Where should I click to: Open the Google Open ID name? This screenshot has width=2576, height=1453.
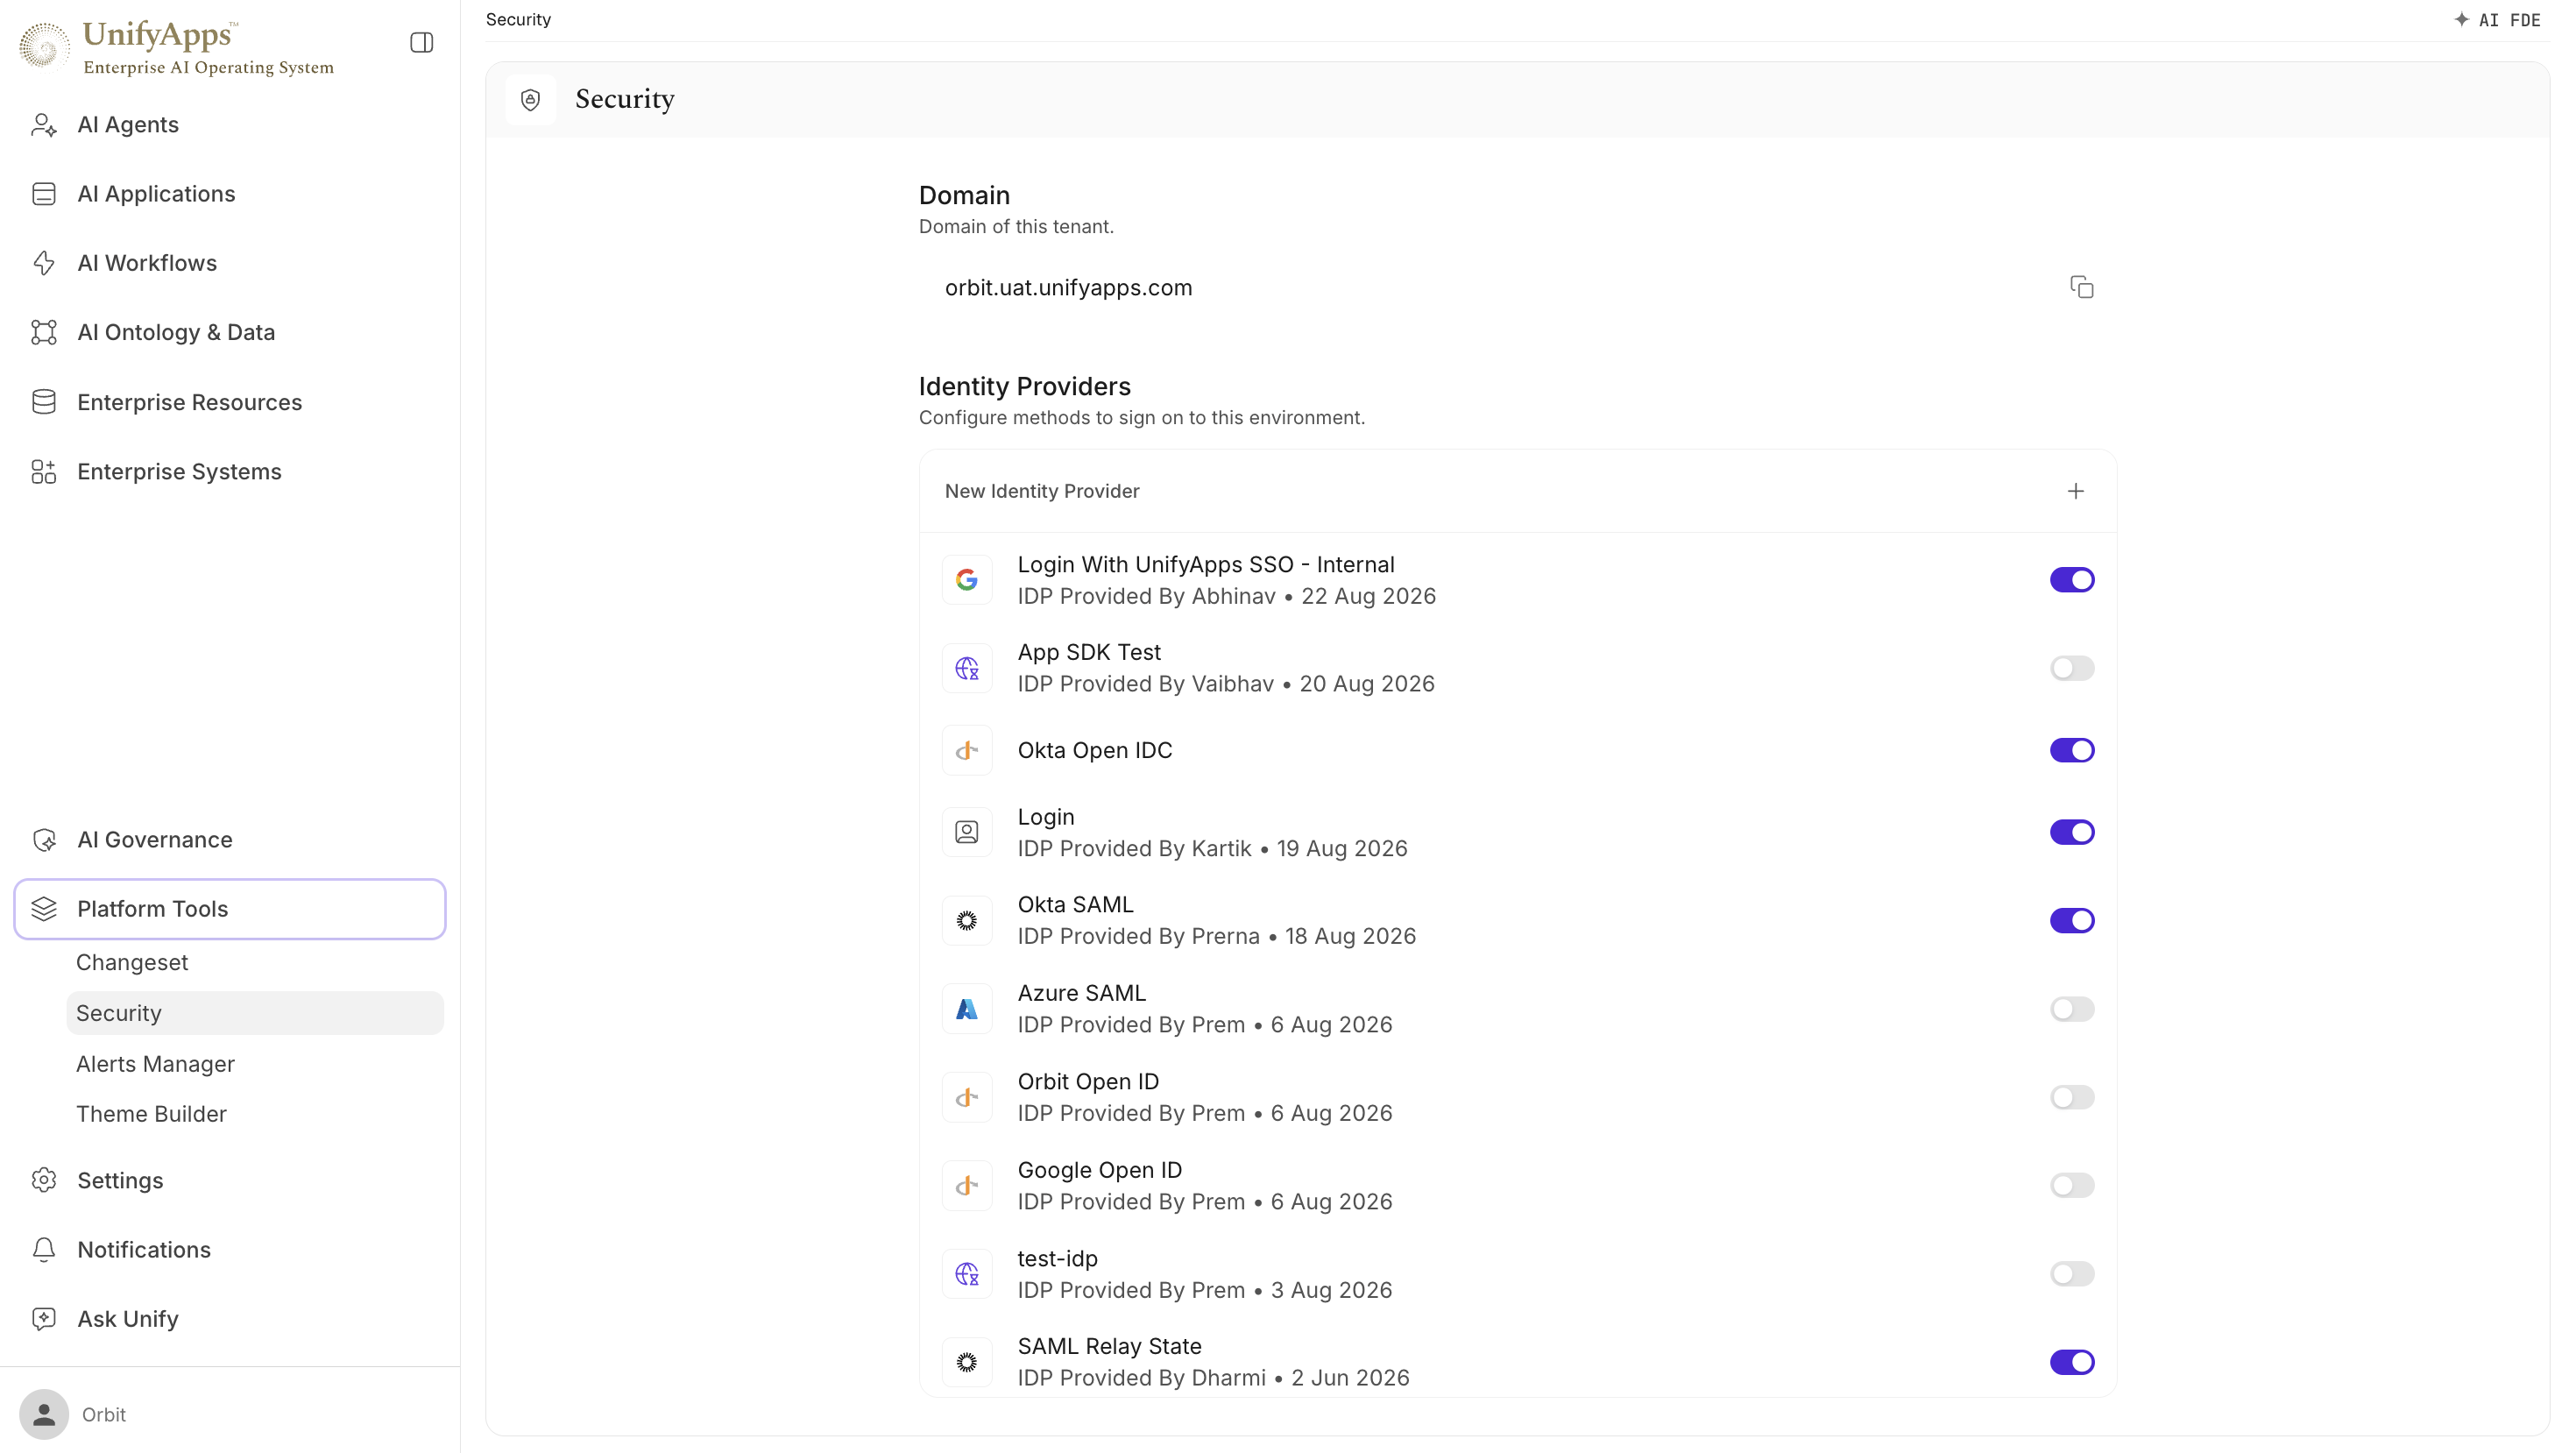point(1100,1171)
